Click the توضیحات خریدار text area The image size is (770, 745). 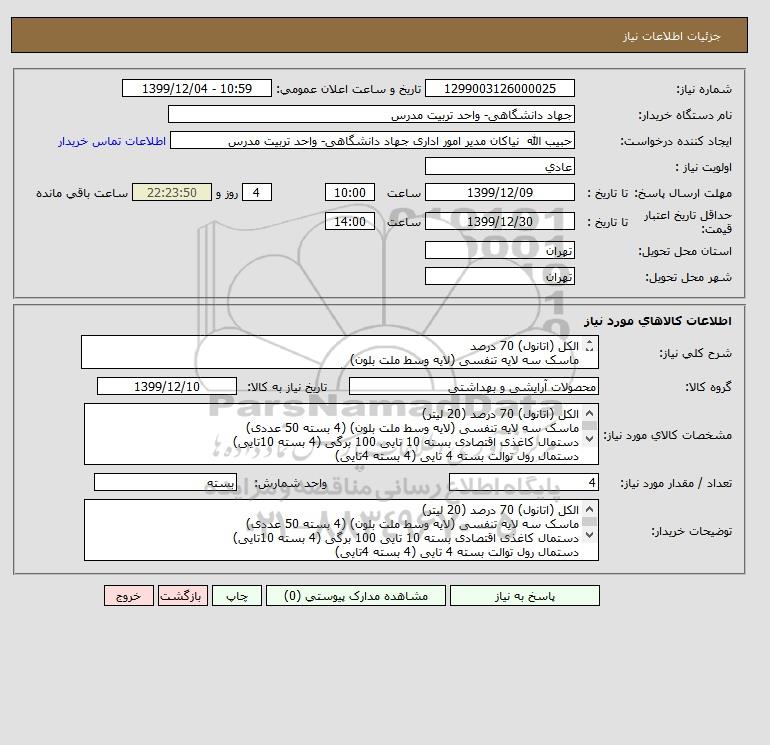click(341, 530)
